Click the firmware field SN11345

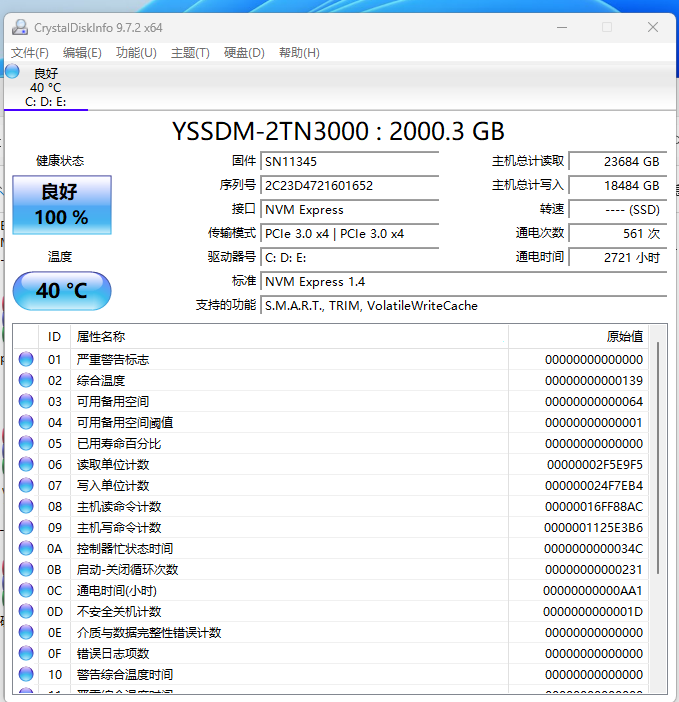350,161
